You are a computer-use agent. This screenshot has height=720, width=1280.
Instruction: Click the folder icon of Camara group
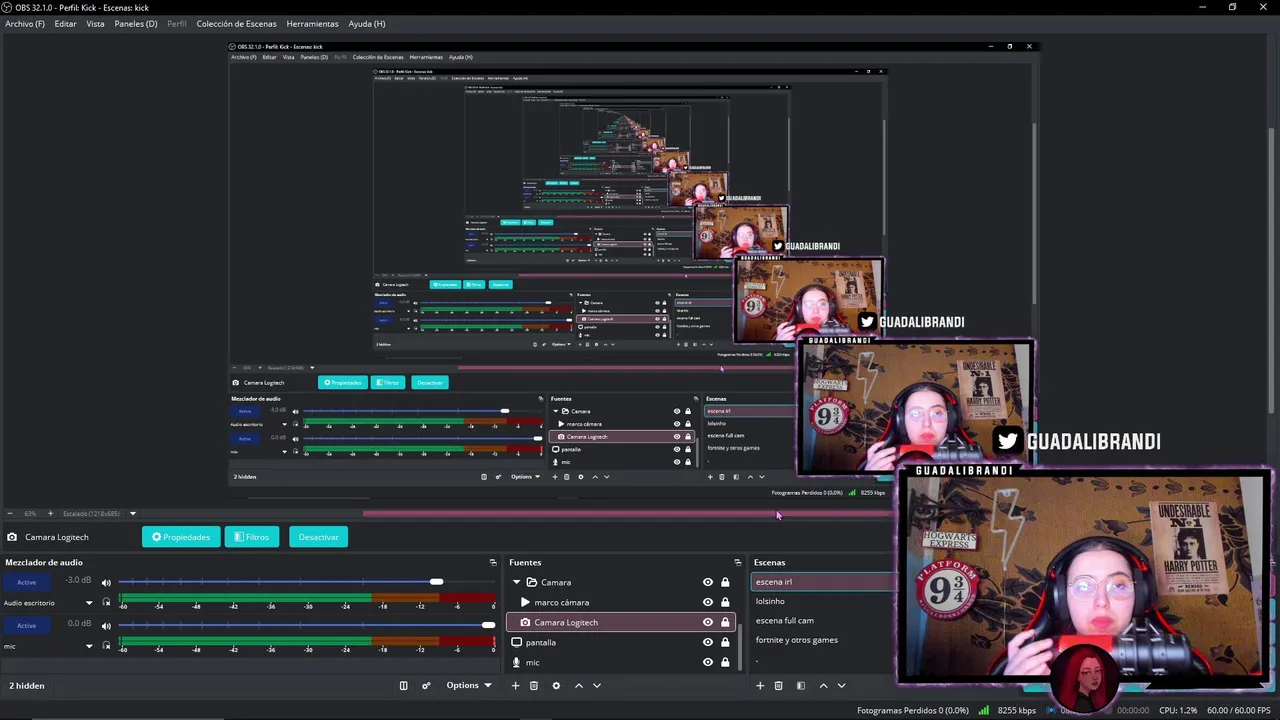point(532,582)
